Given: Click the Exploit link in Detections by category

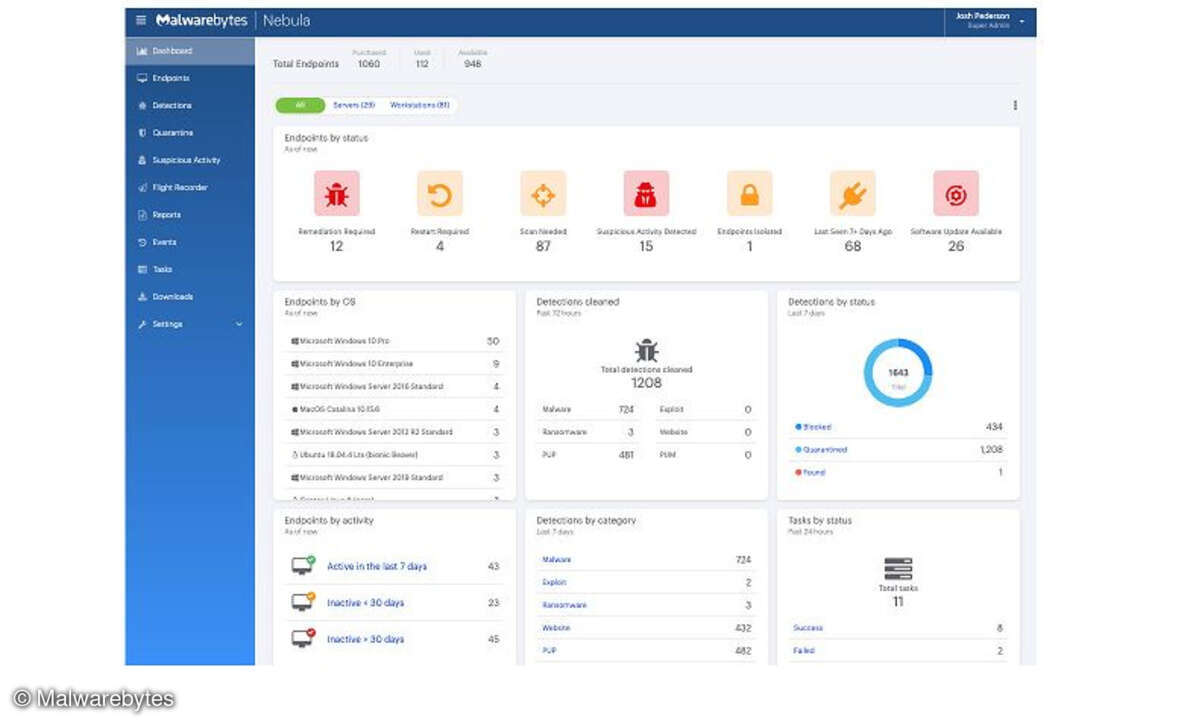Looking at the screenshot, I should point(554,582).
